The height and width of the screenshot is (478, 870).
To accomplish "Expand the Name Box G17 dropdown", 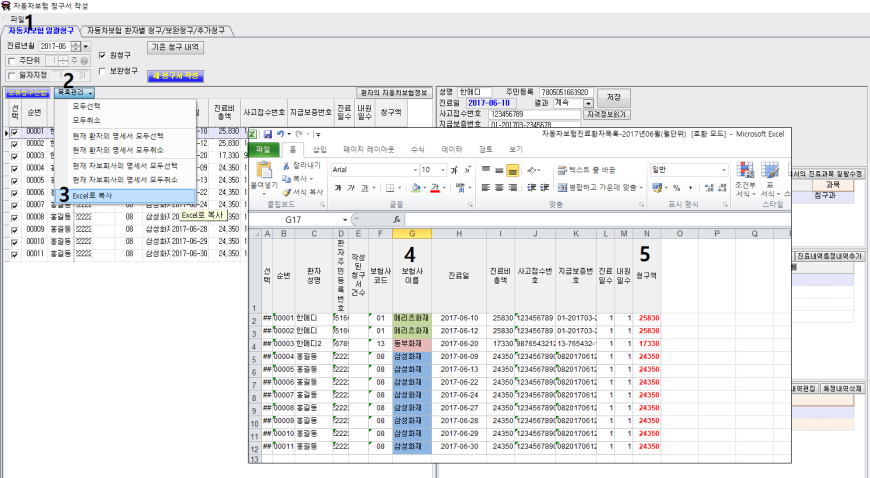I will tap(345, 220).
